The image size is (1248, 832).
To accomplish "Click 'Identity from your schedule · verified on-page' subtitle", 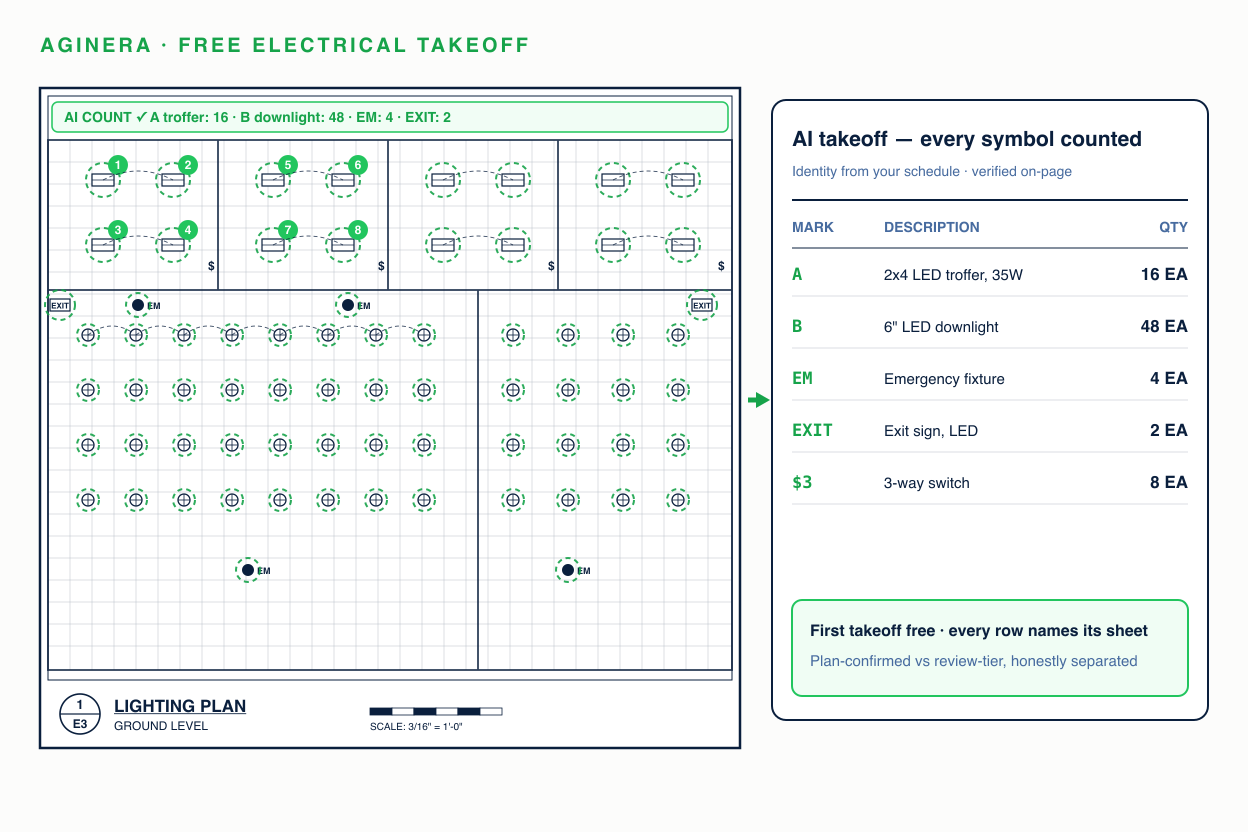I will pos(932,171).
